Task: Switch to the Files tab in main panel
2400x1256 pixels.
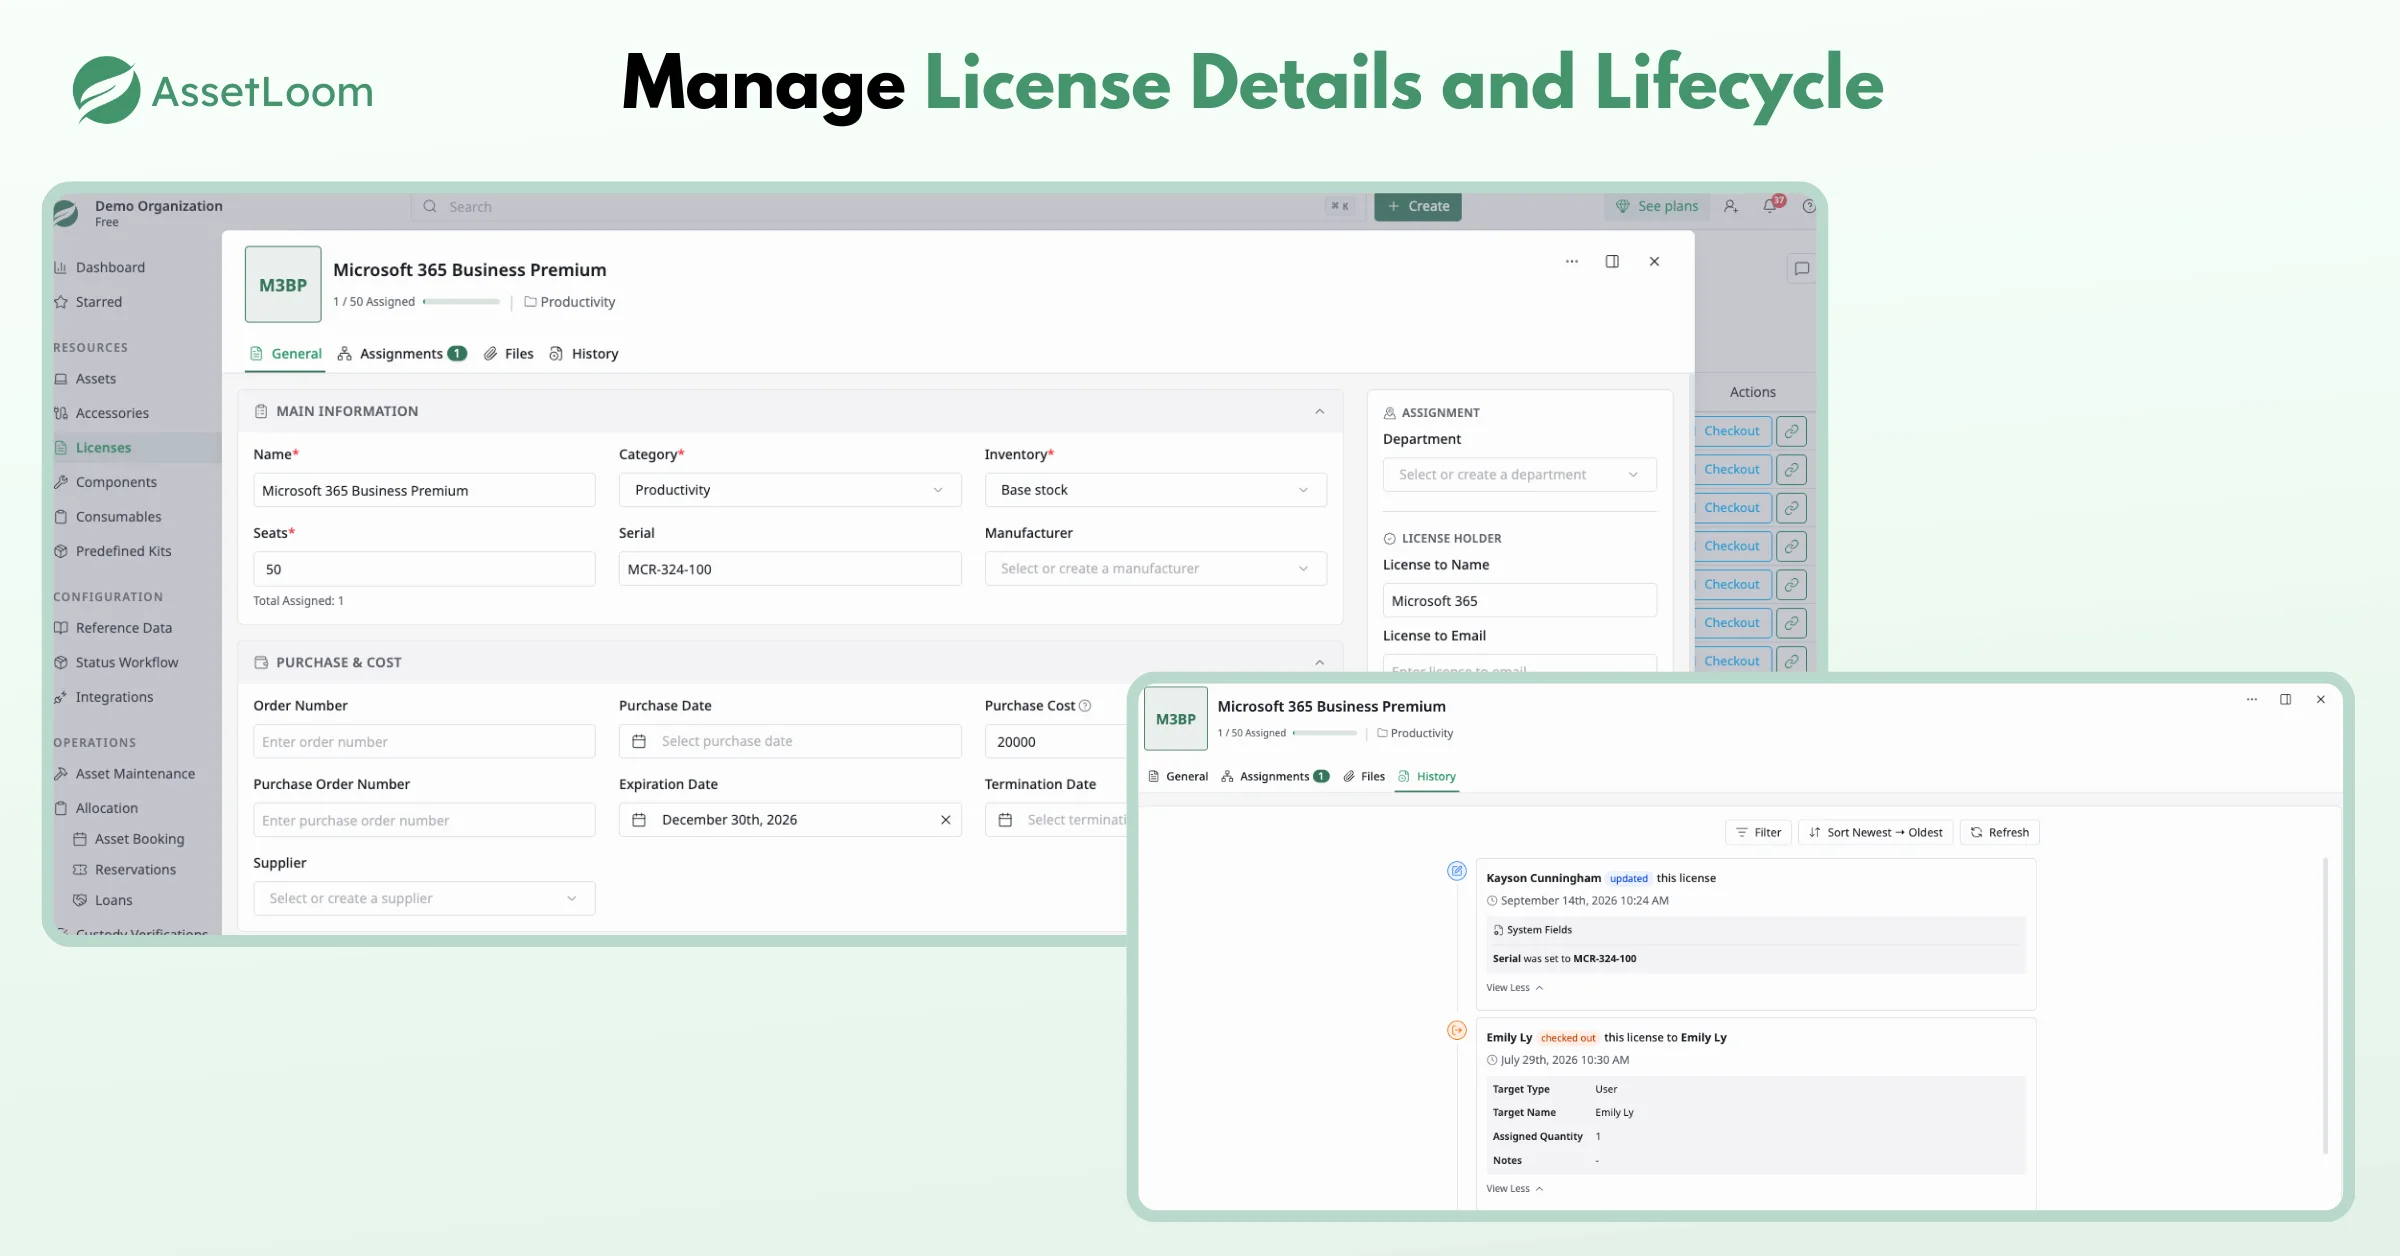Action: tap(509, 353)
